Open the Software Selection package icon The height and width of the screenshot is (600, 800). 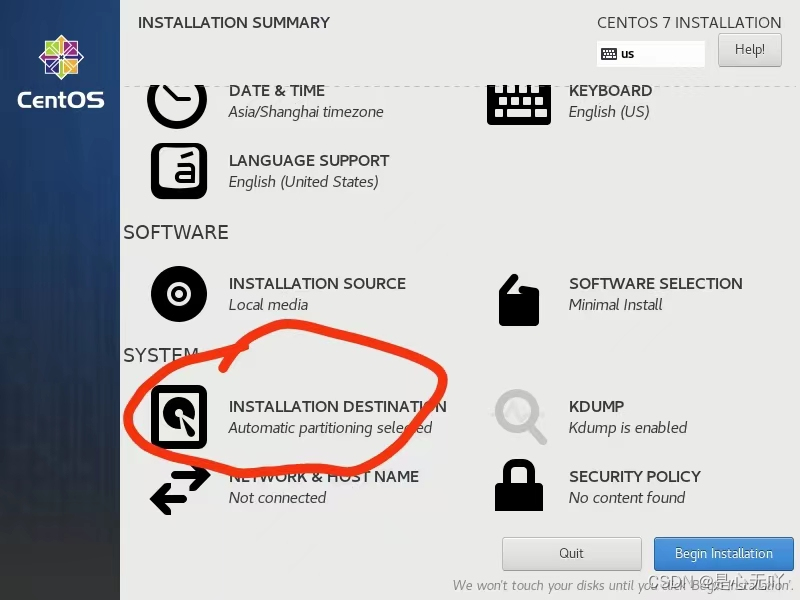point(519,300)
